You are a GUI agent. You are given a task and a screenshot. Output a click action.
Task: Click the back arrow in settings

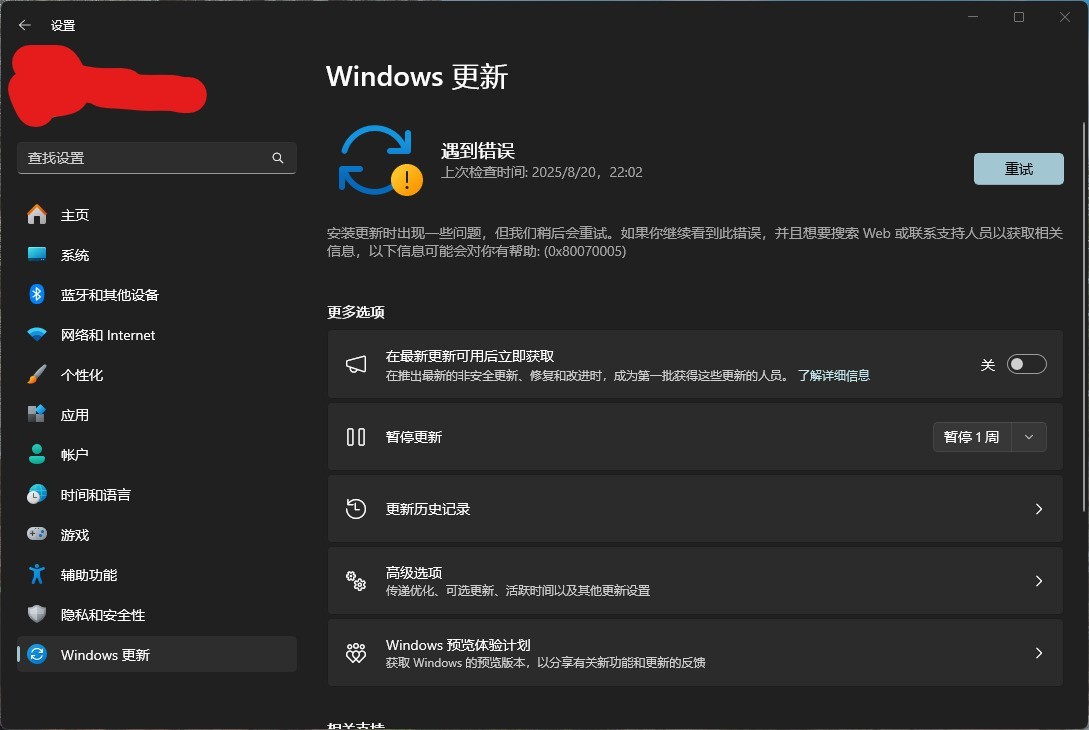click(x=24, y=25)
